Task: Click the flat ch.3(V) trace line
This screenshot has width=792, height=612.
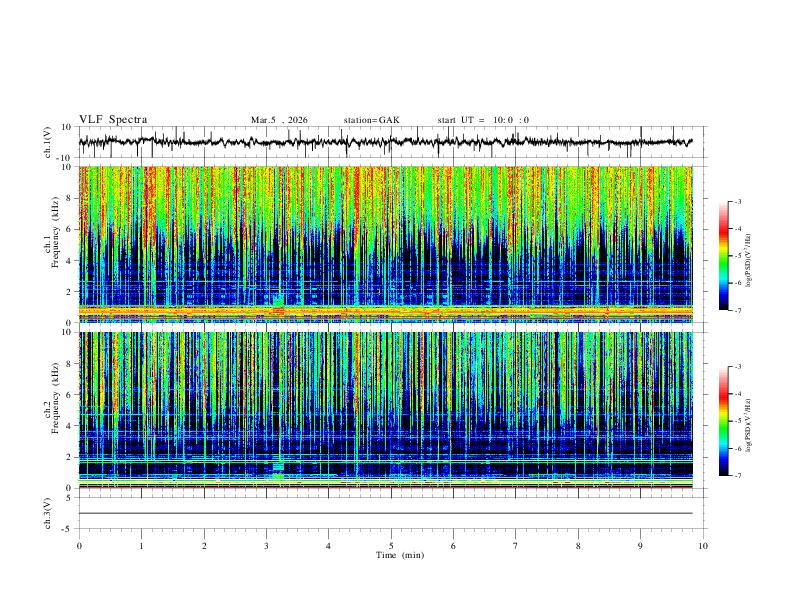Action: pos(386,513)
